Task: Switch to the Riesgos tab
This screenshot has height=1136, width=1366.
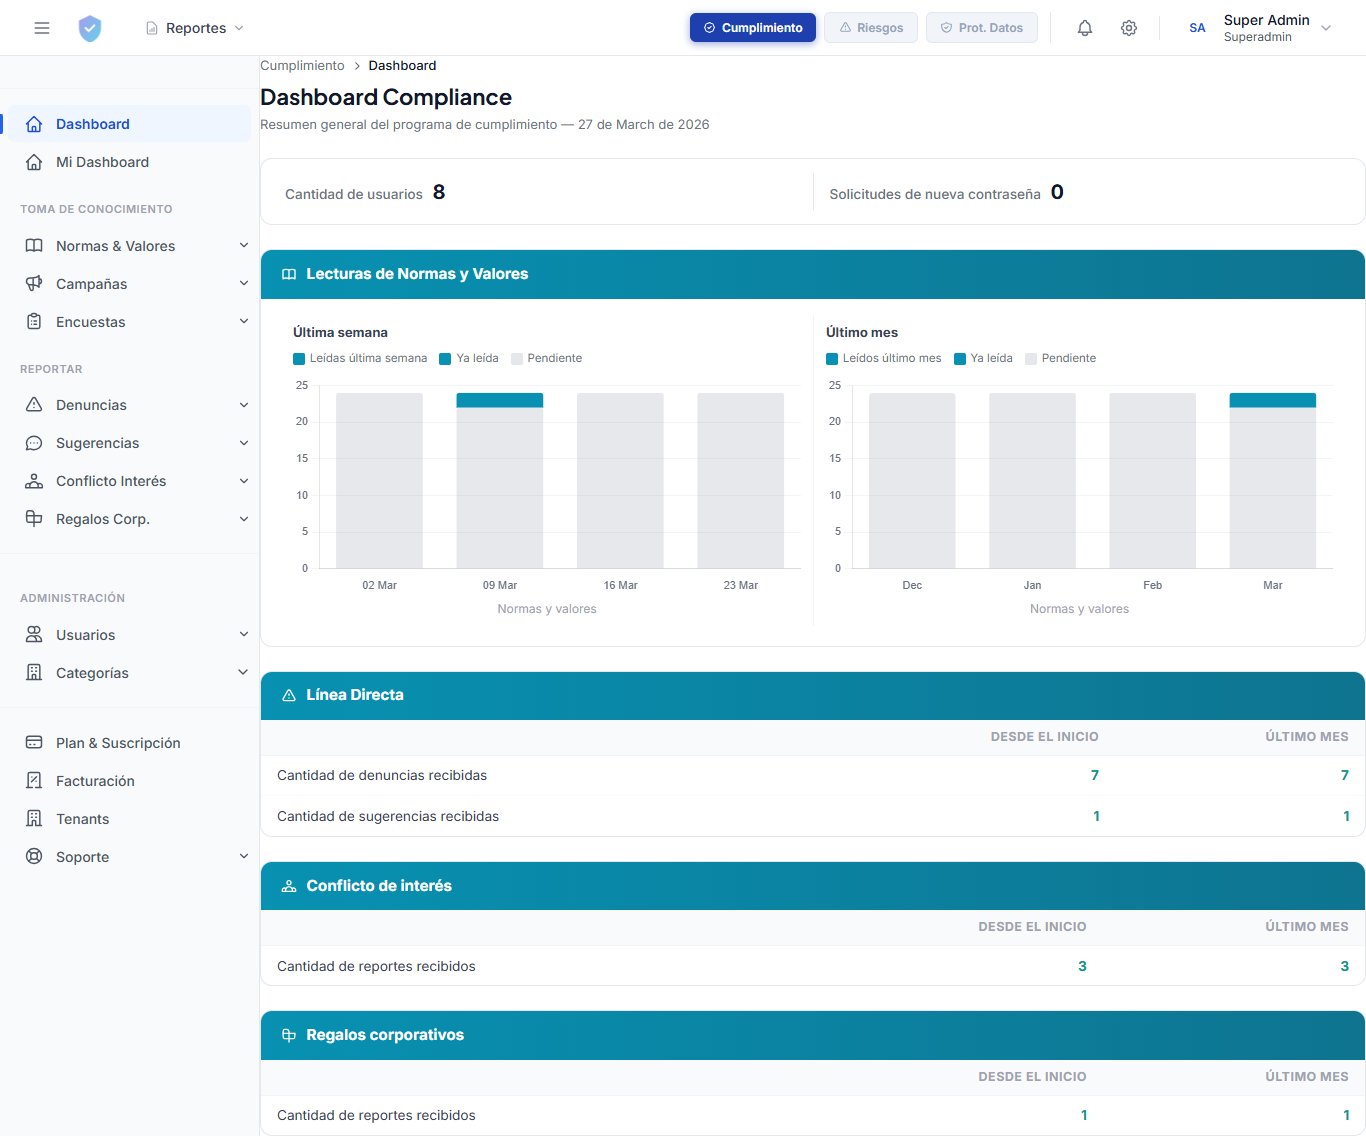Action: coord(871,27)
